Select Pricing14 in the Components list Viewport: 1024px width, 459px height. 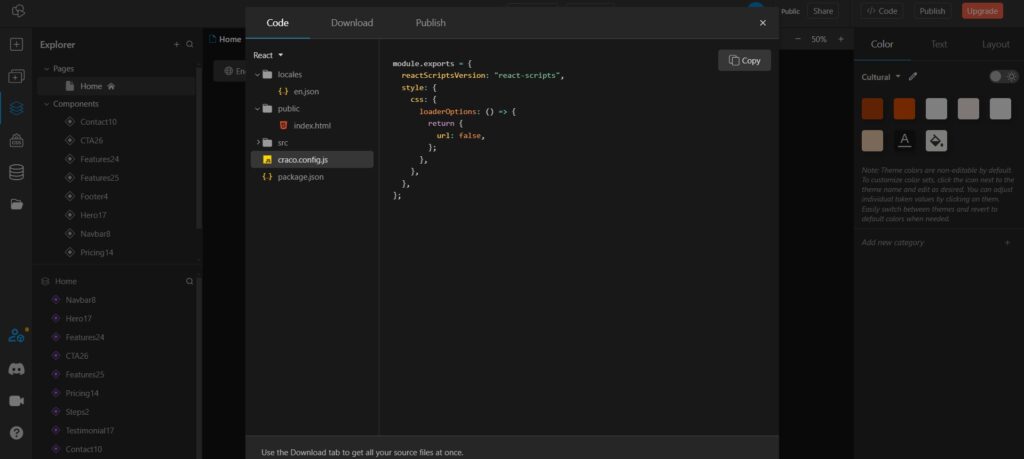click(x=97, y=252)
